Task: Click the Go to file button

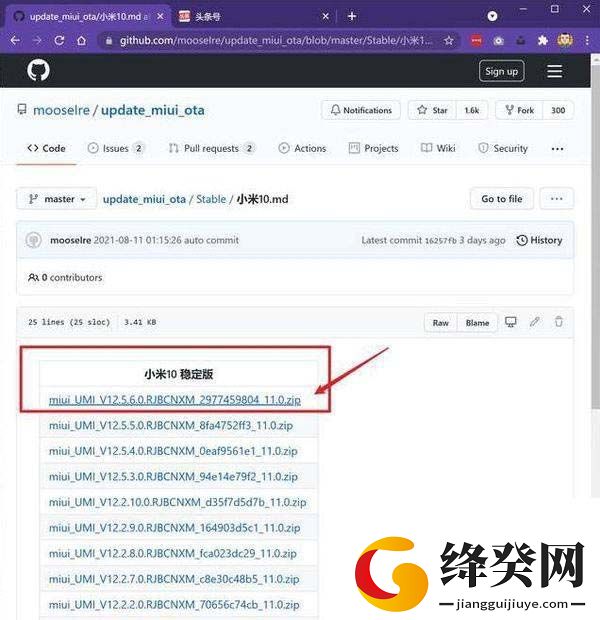Action: click(502, 198)
